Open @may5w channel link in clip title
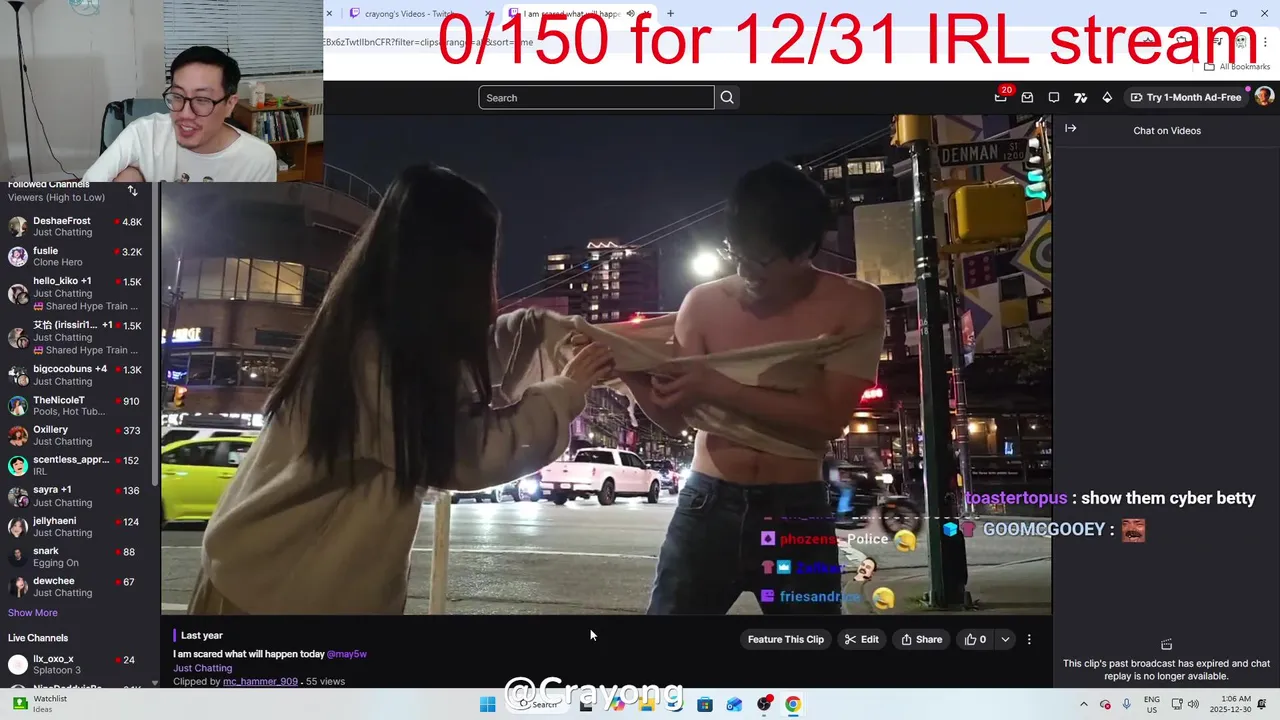 click(347, 653)
